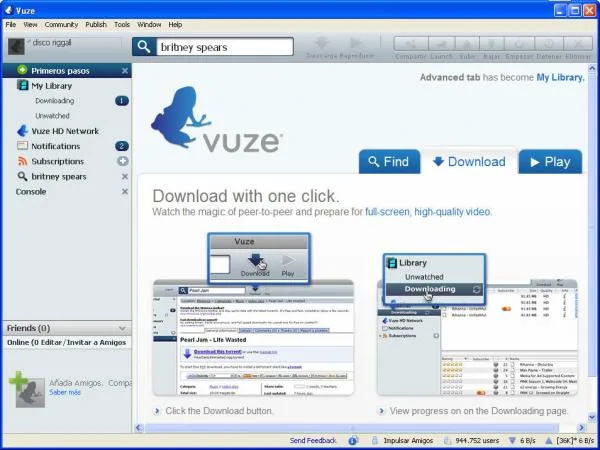Click the green add-friend plus icon
Image resolution: width=600 pixels, height=450 pixels.
(18, 380)
